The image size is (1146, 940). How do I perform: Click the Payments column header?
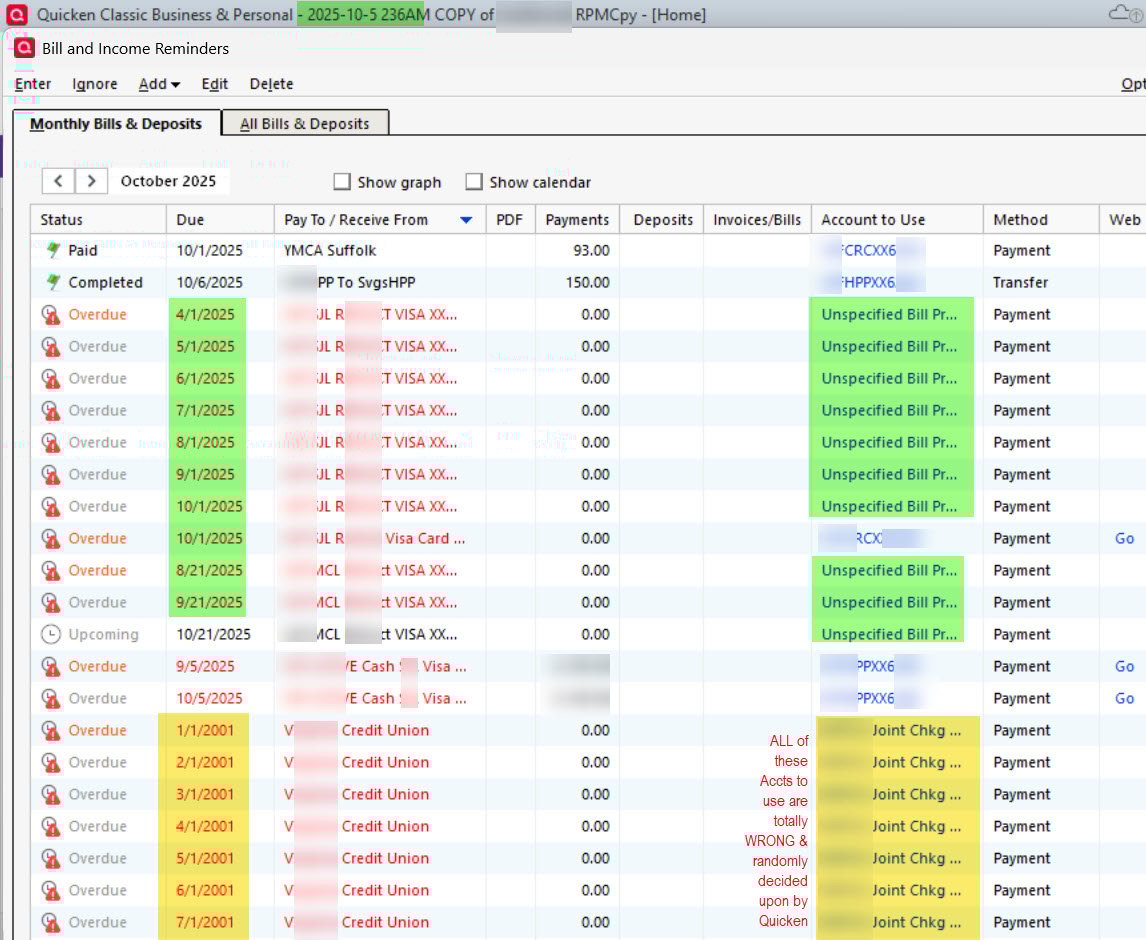(577, 220)
